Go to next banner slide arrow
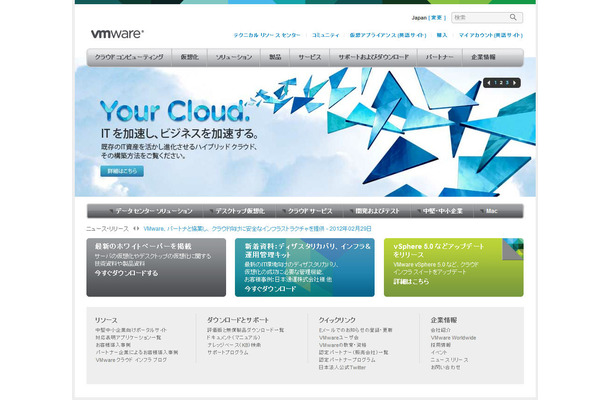The width and height of the screenshot is (610, 400). (x=515, y=82)
